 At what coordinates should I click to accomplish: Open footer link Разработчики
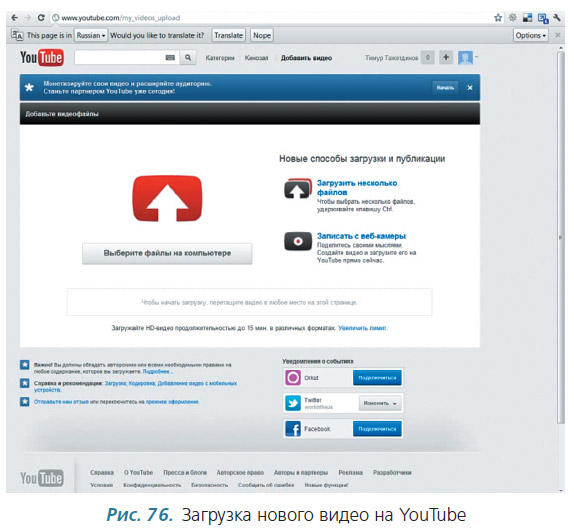click(392, 473)
